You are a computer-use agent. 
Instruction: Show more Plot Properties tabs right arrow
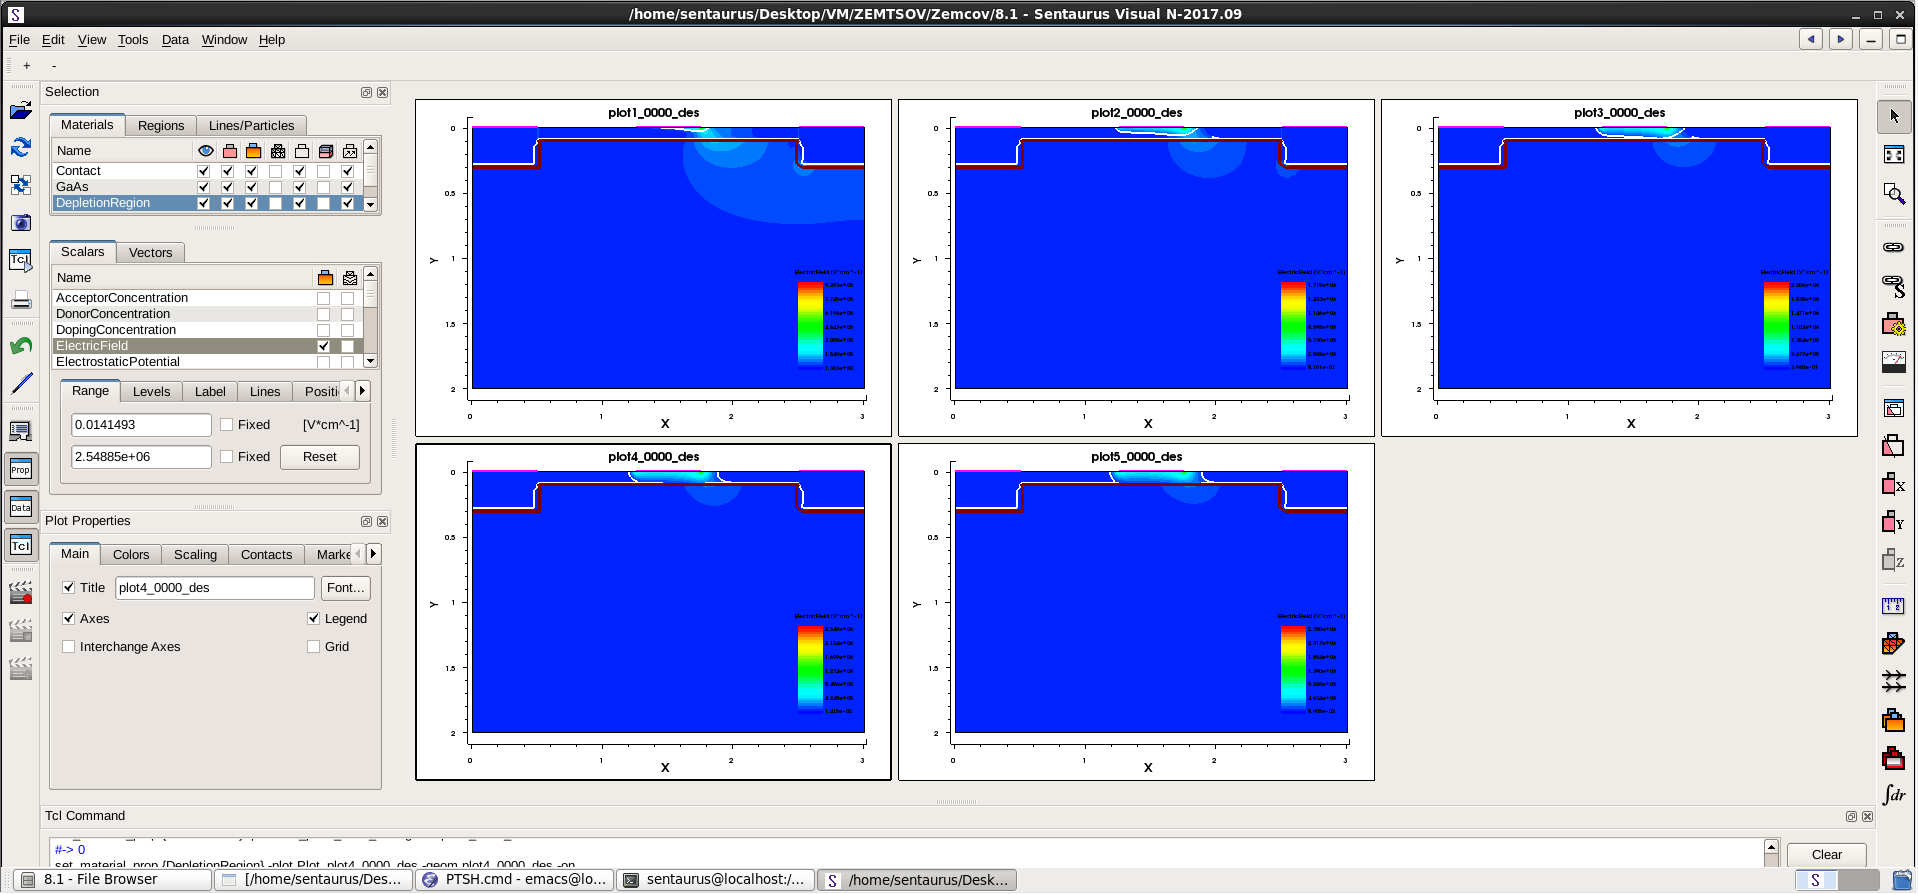point(373,554)
